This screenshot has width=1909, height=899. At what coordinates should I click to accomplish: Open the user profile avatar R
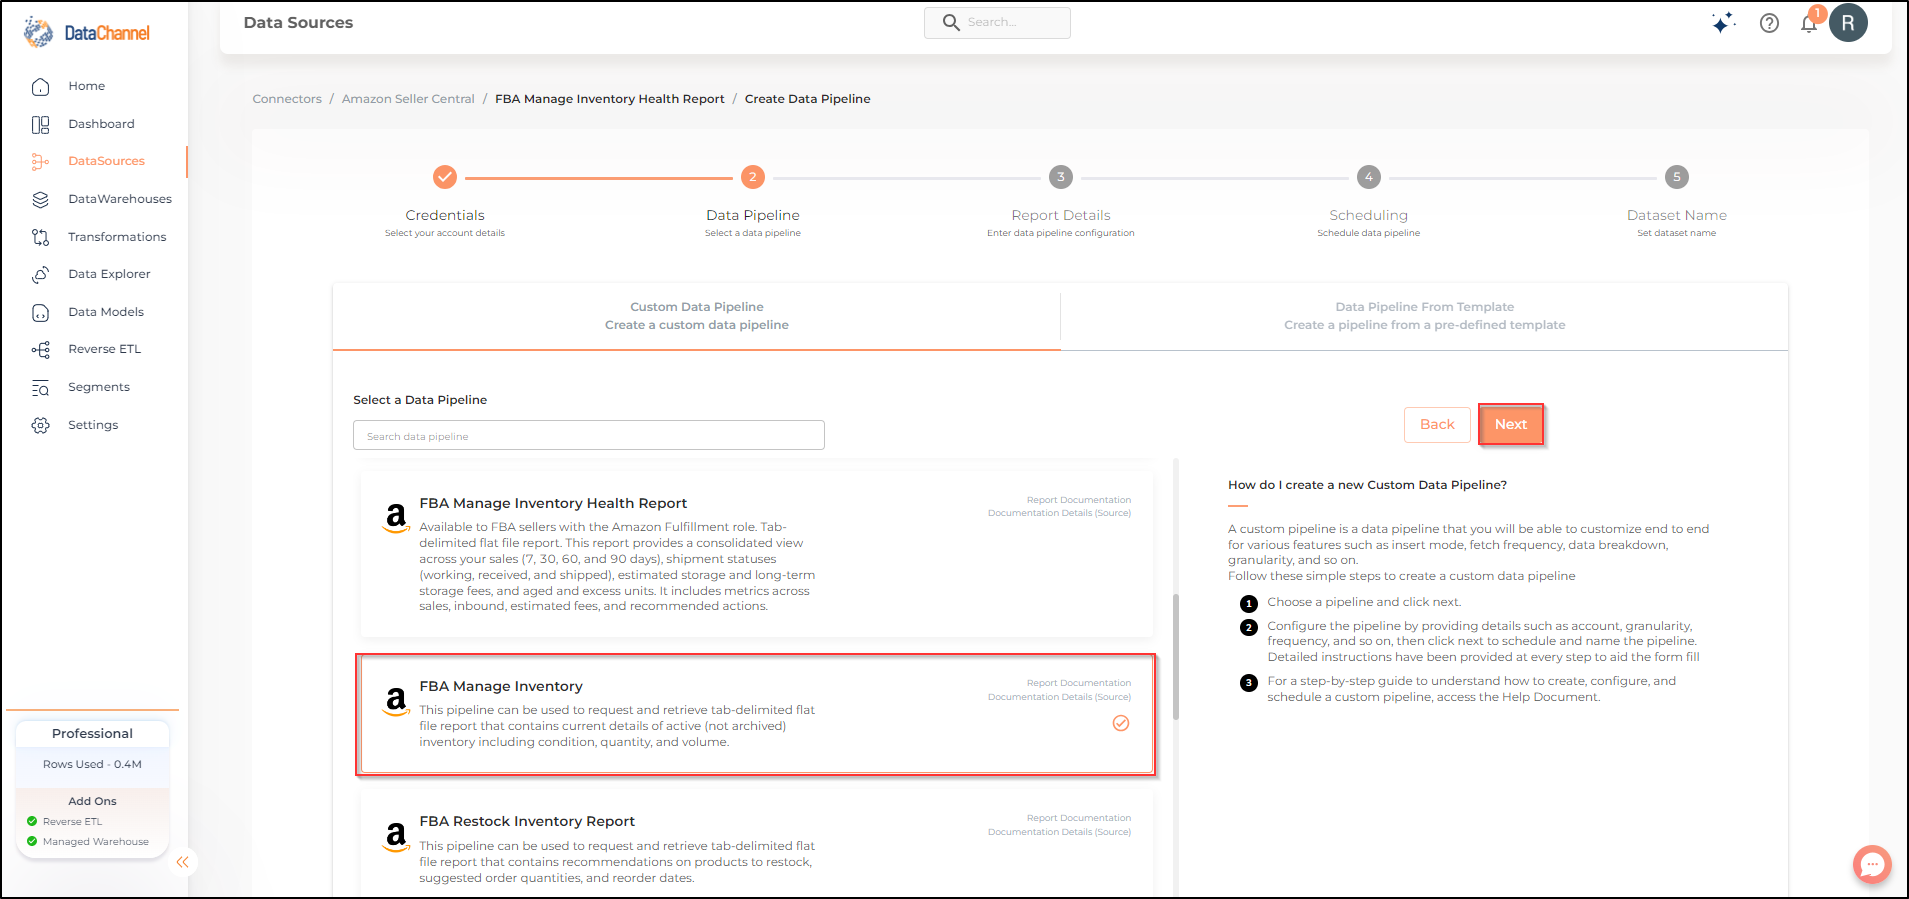(x=1848, y=22)
